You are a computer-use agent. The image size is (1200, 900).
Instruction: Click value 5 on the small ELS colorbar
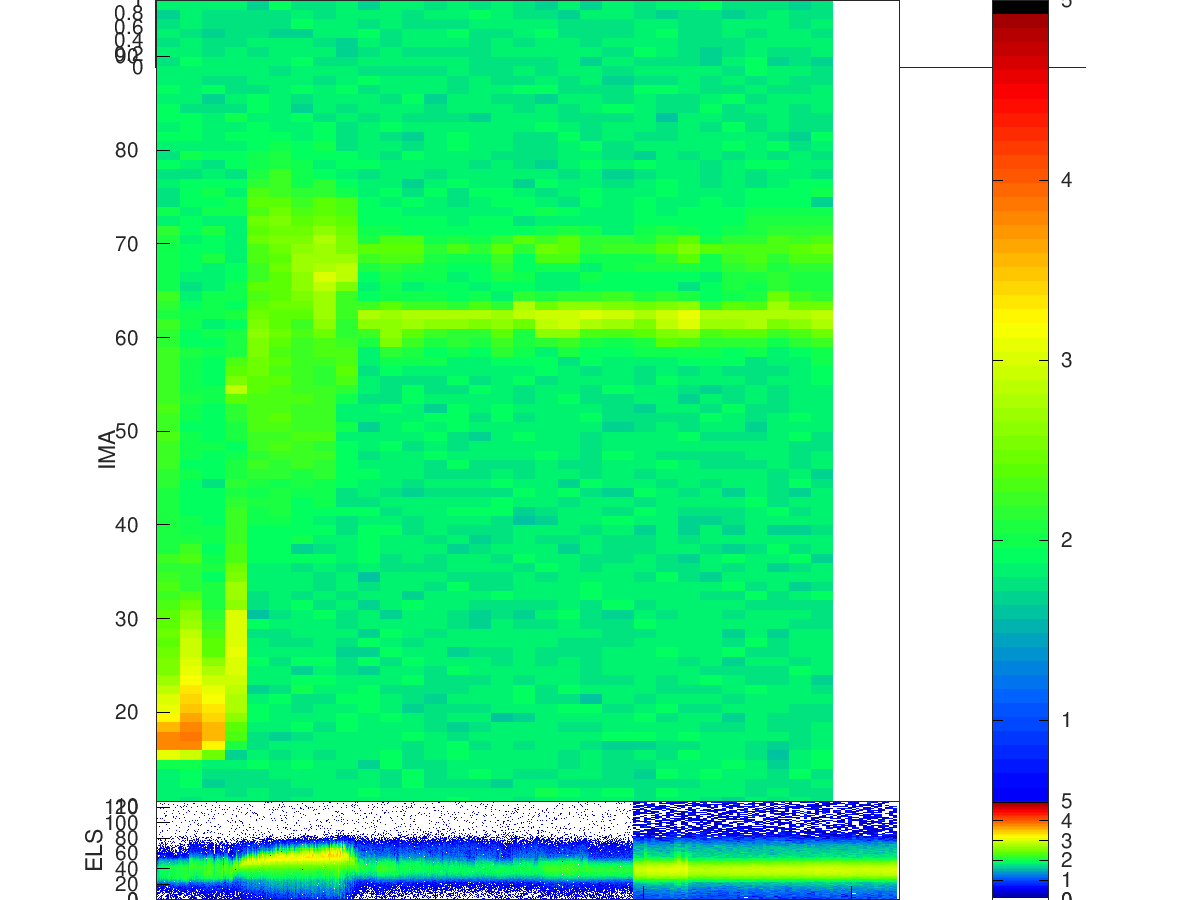(1067, 801)
